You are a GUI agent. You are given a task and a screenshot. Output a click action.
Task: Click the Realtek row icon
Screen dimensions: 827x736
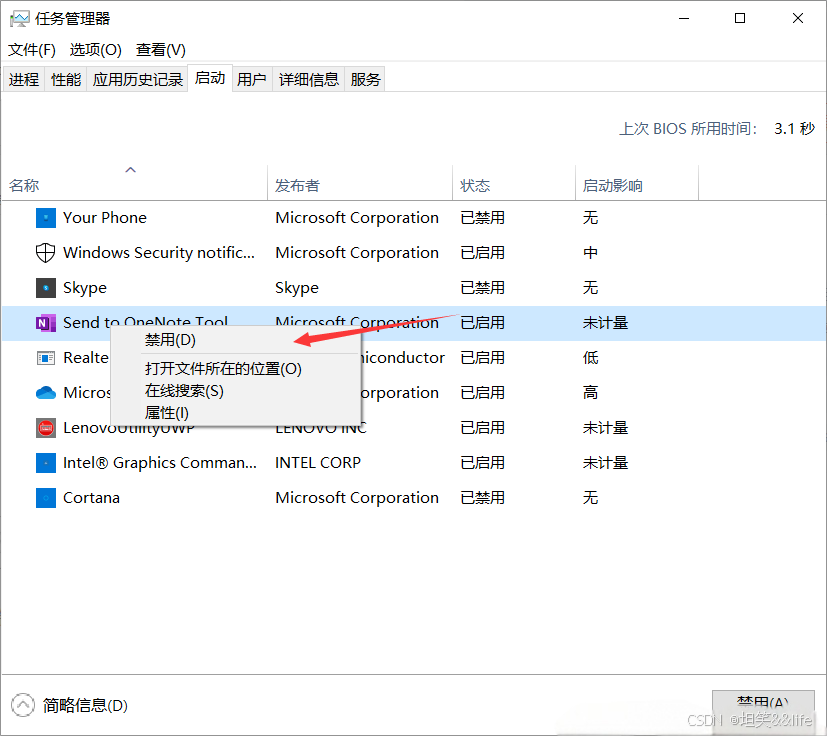pyautogui.click(x=46, y=358)
